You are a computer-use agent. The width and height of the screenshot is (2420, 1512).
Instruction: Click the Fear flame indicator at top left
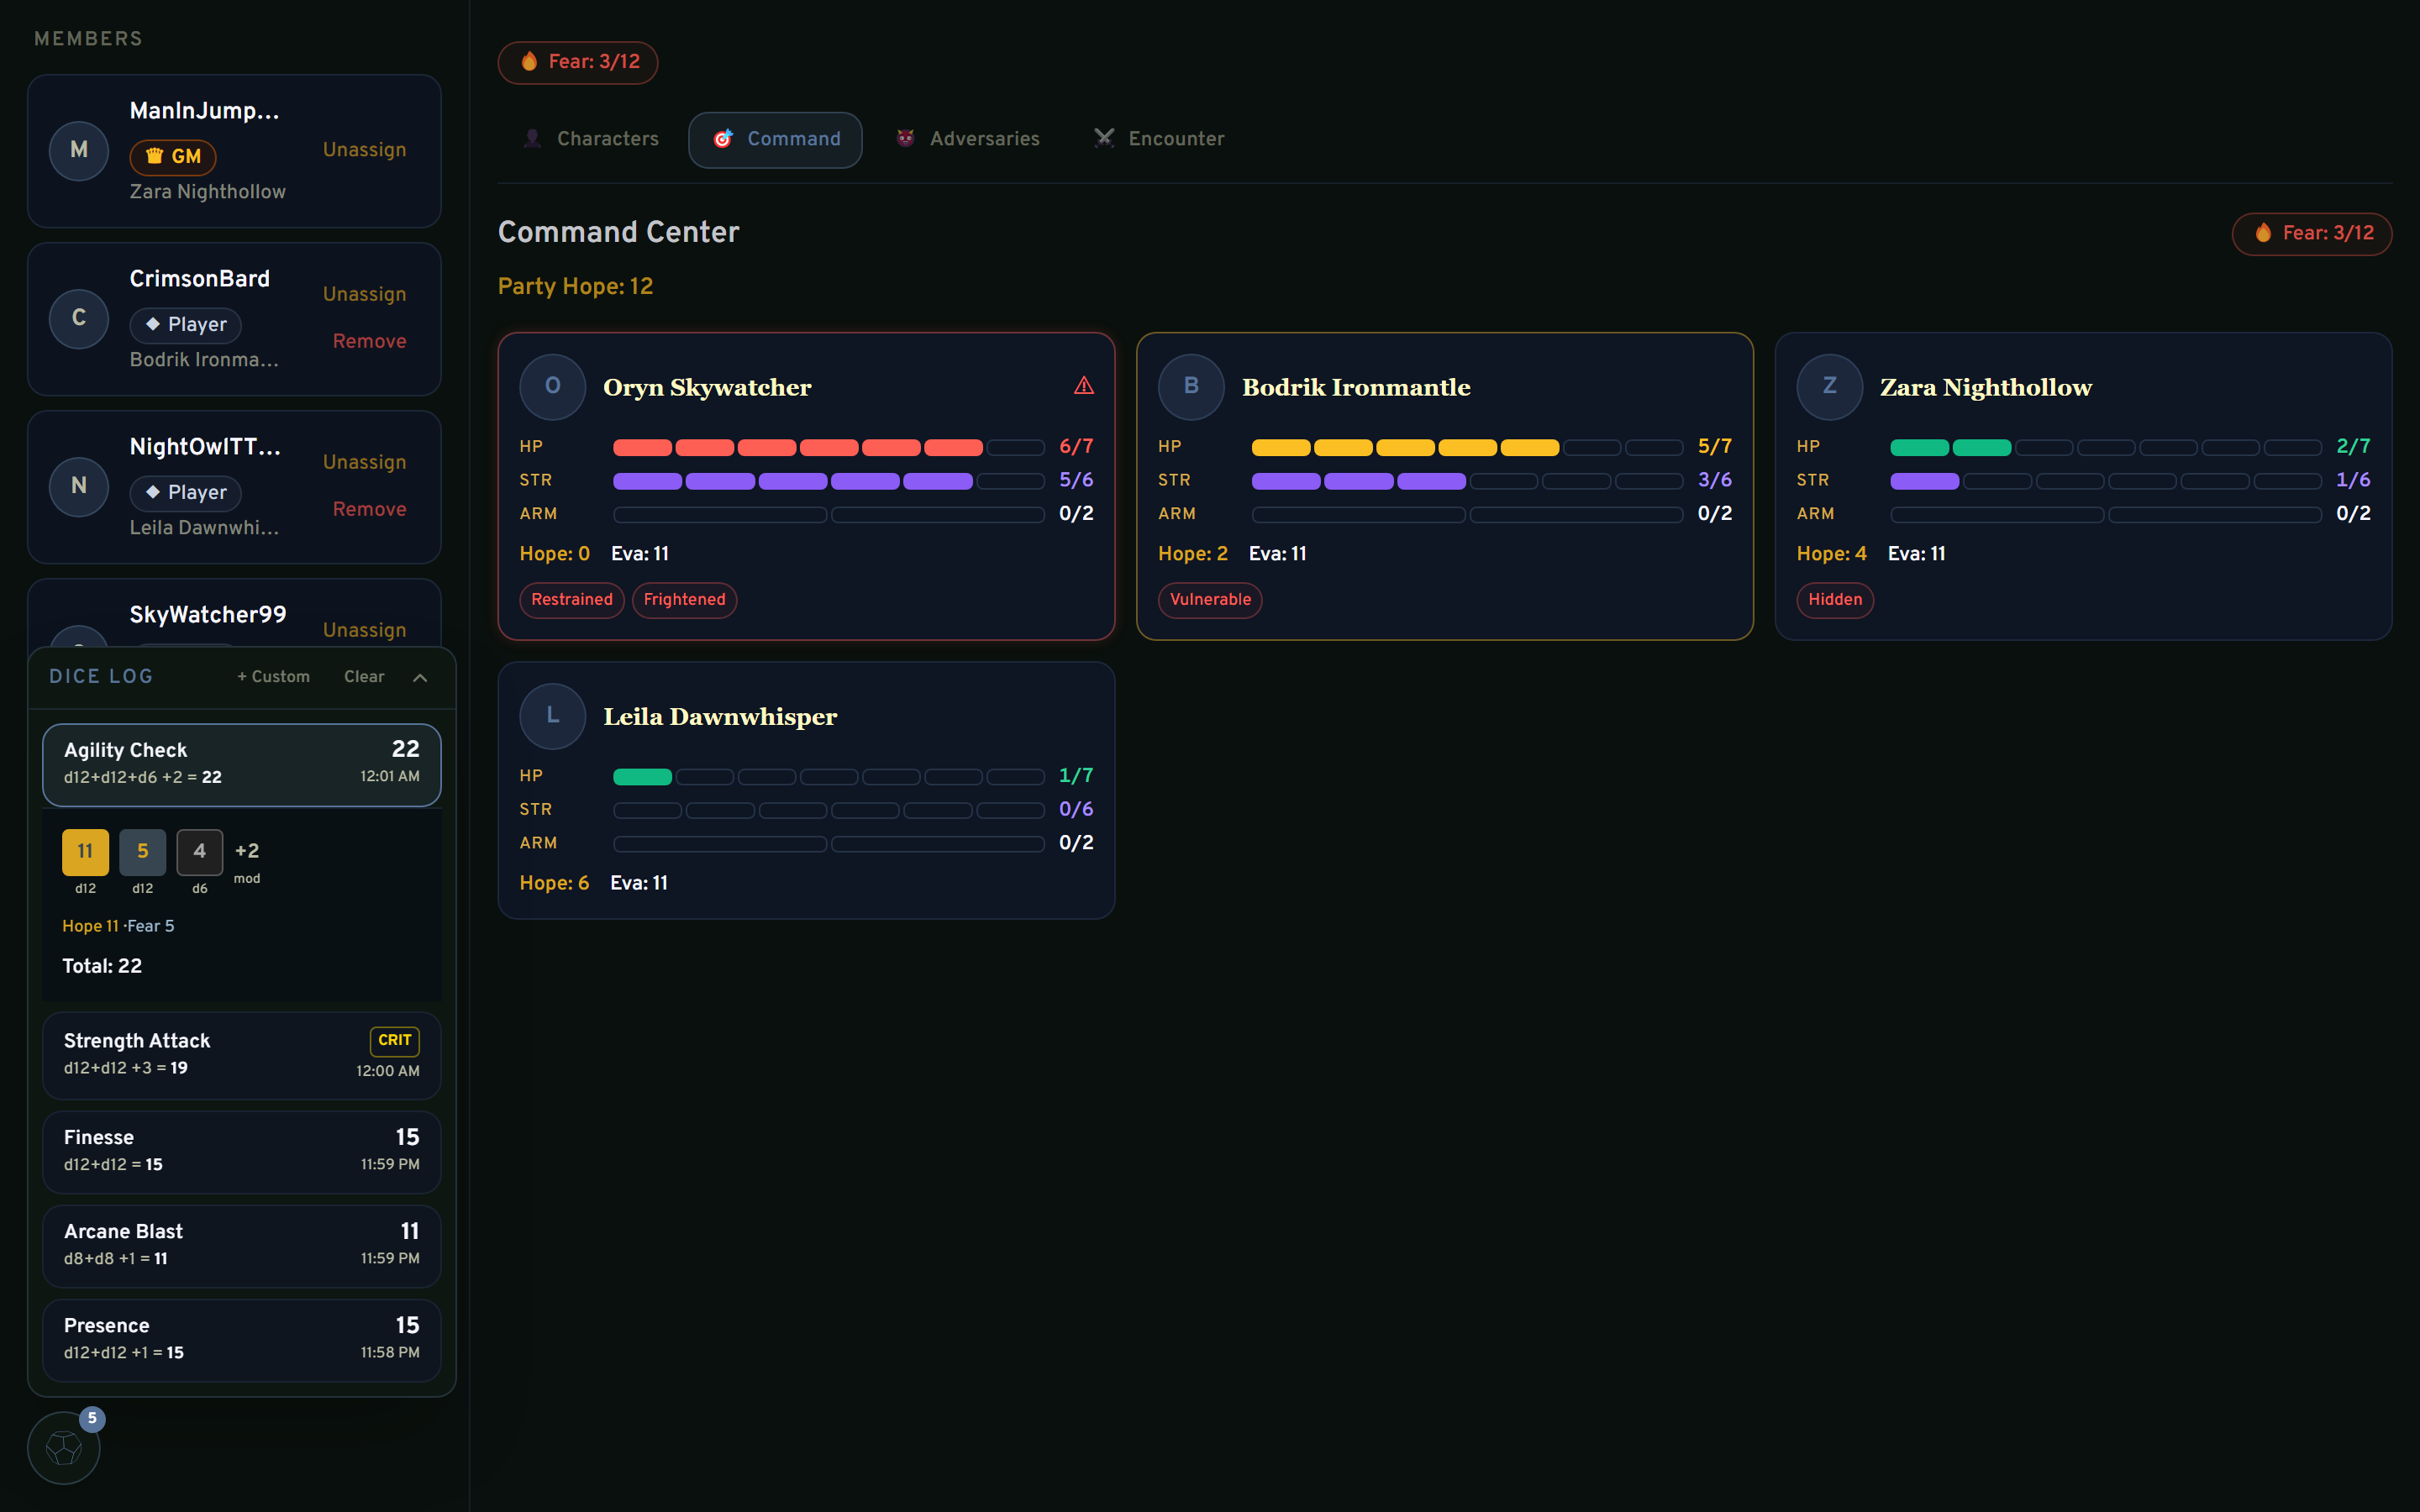577,62
